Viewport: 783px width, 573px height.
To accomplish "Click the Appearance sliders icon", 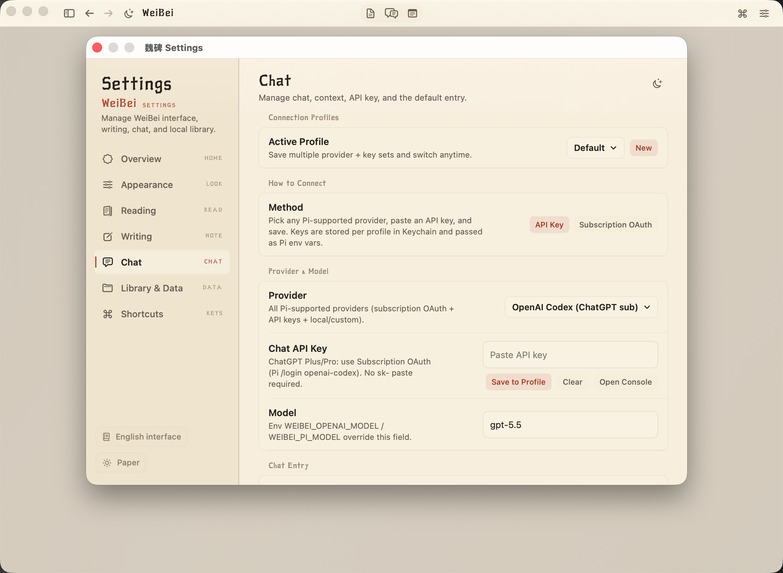I will coord(107,185).
